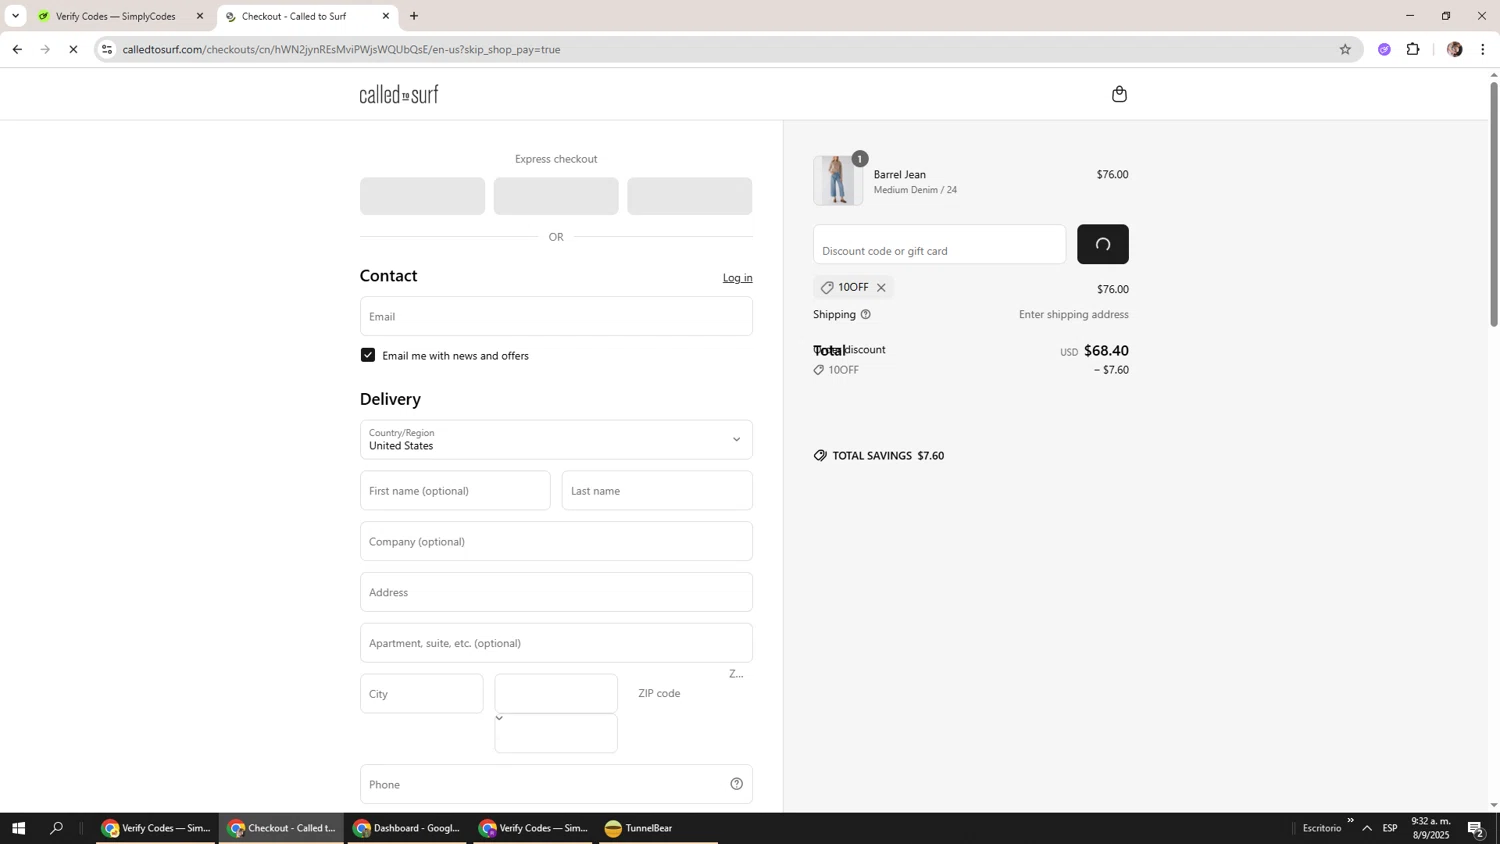Focus the Email input field

556,316
